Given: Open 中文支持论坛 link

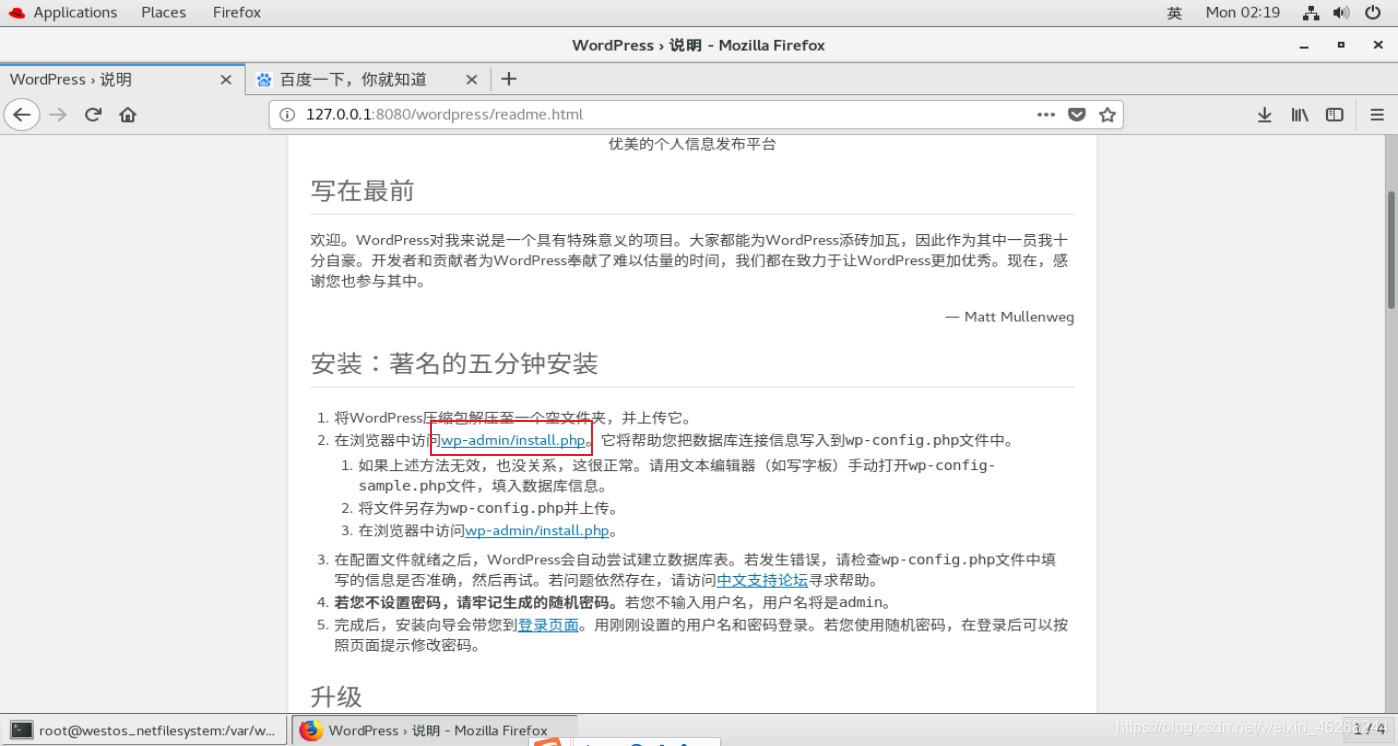Looking at the screenshot, I should (762, 580).
